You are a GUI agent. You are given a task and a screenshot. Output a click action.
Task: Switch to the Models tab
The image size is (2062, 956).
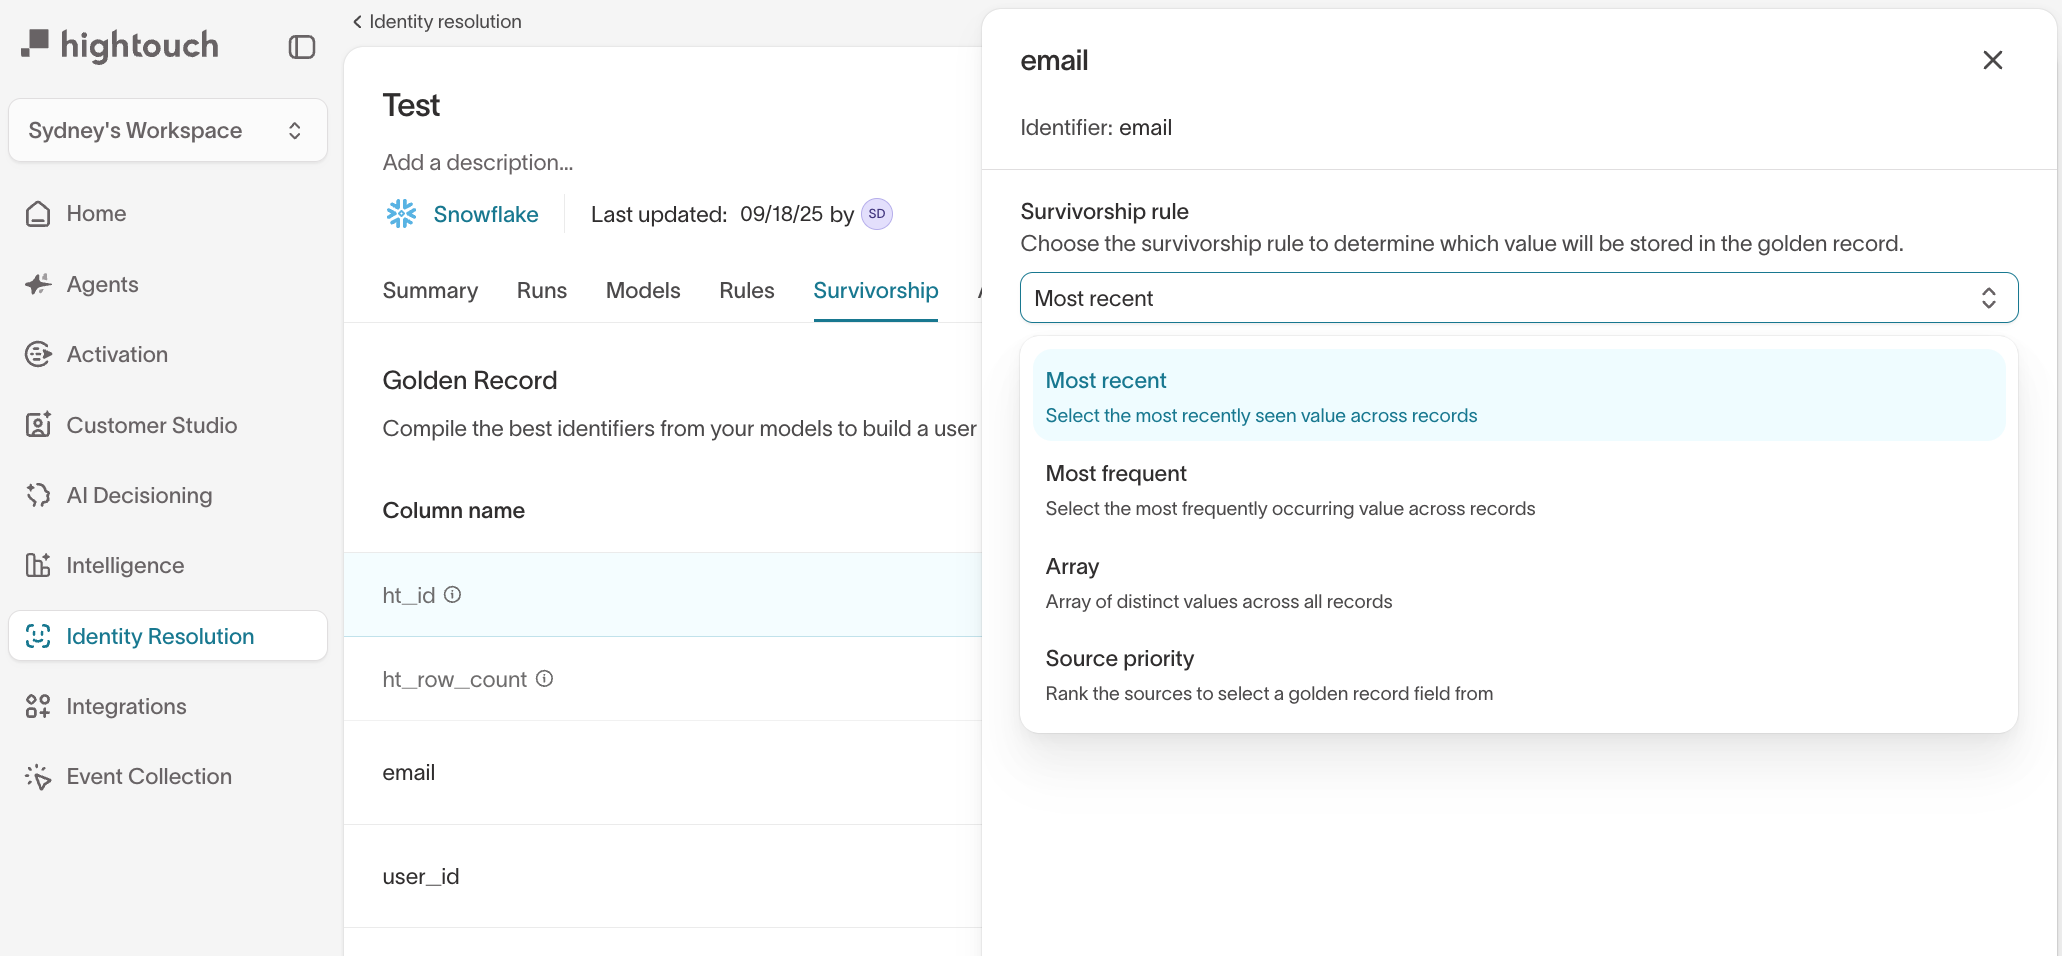click(x=643, y=291)
